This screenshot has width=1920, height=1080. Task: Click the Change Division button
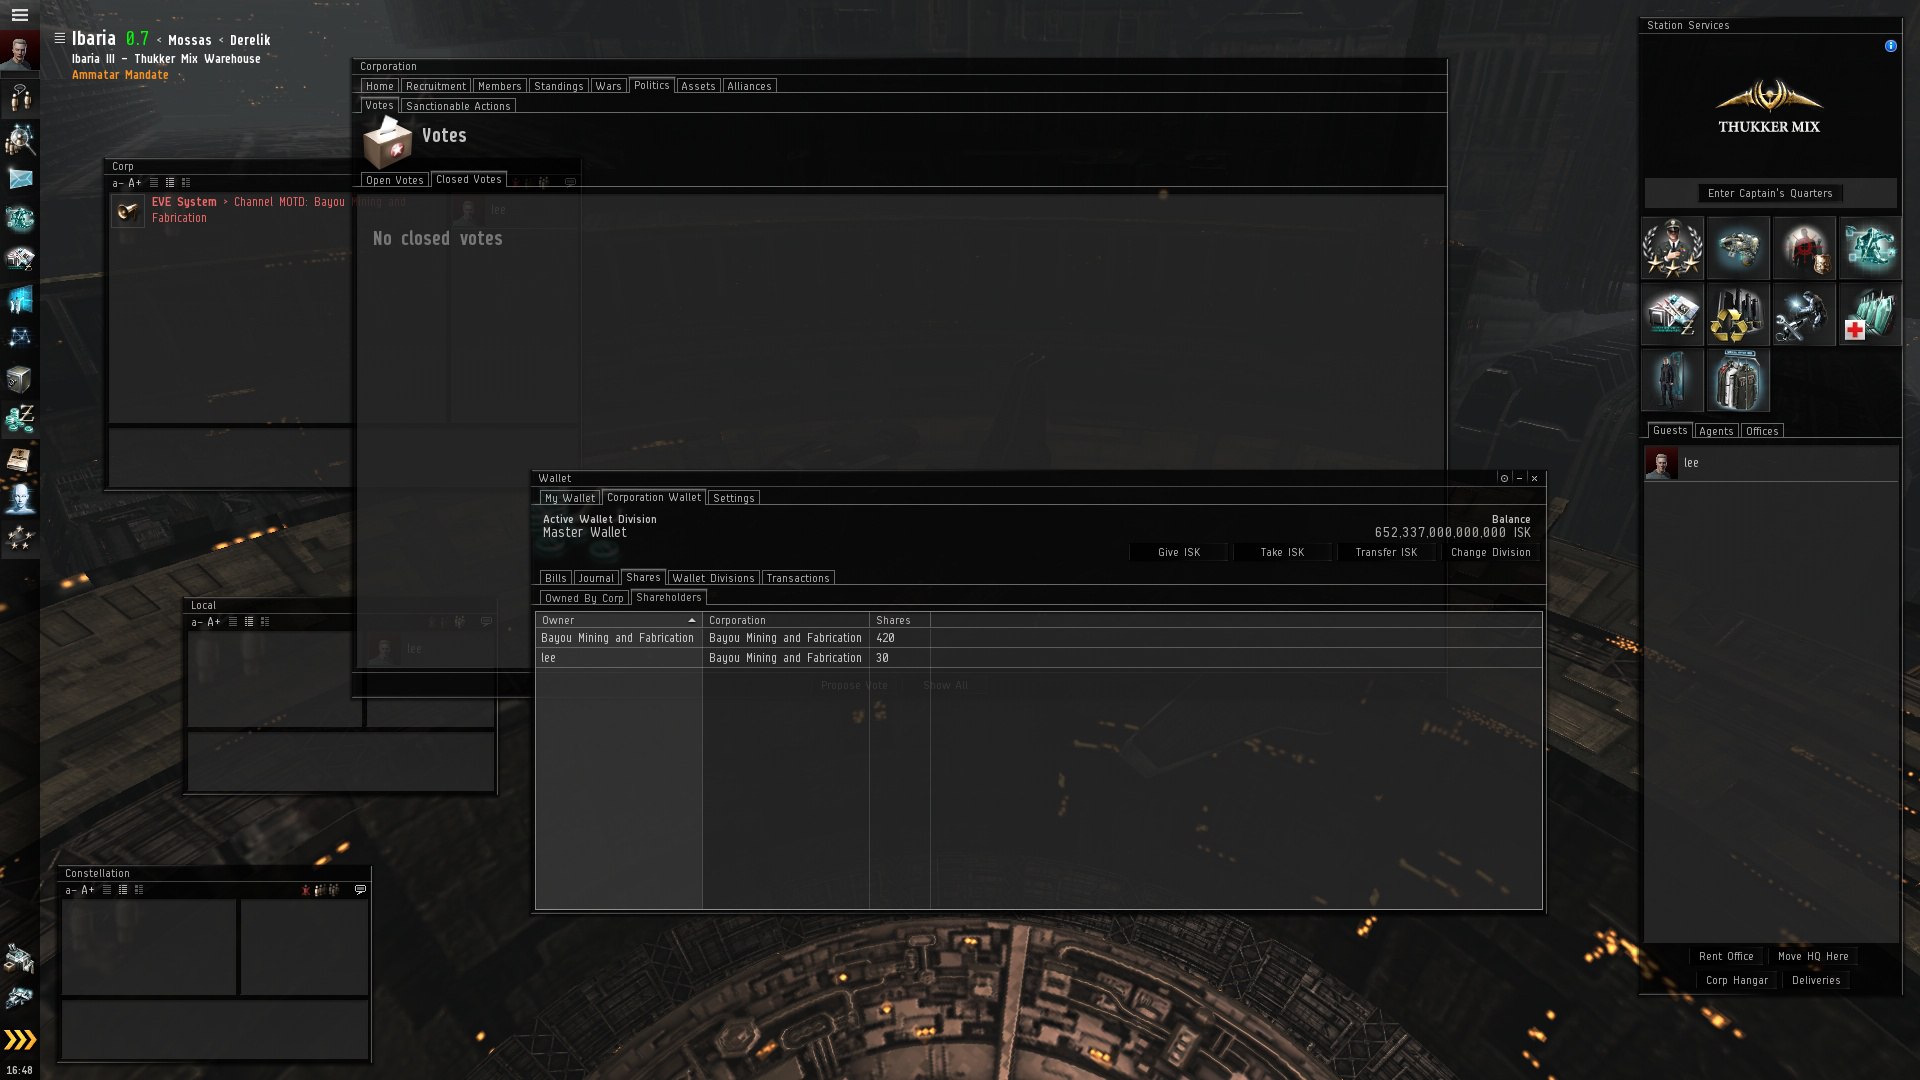1490,552
